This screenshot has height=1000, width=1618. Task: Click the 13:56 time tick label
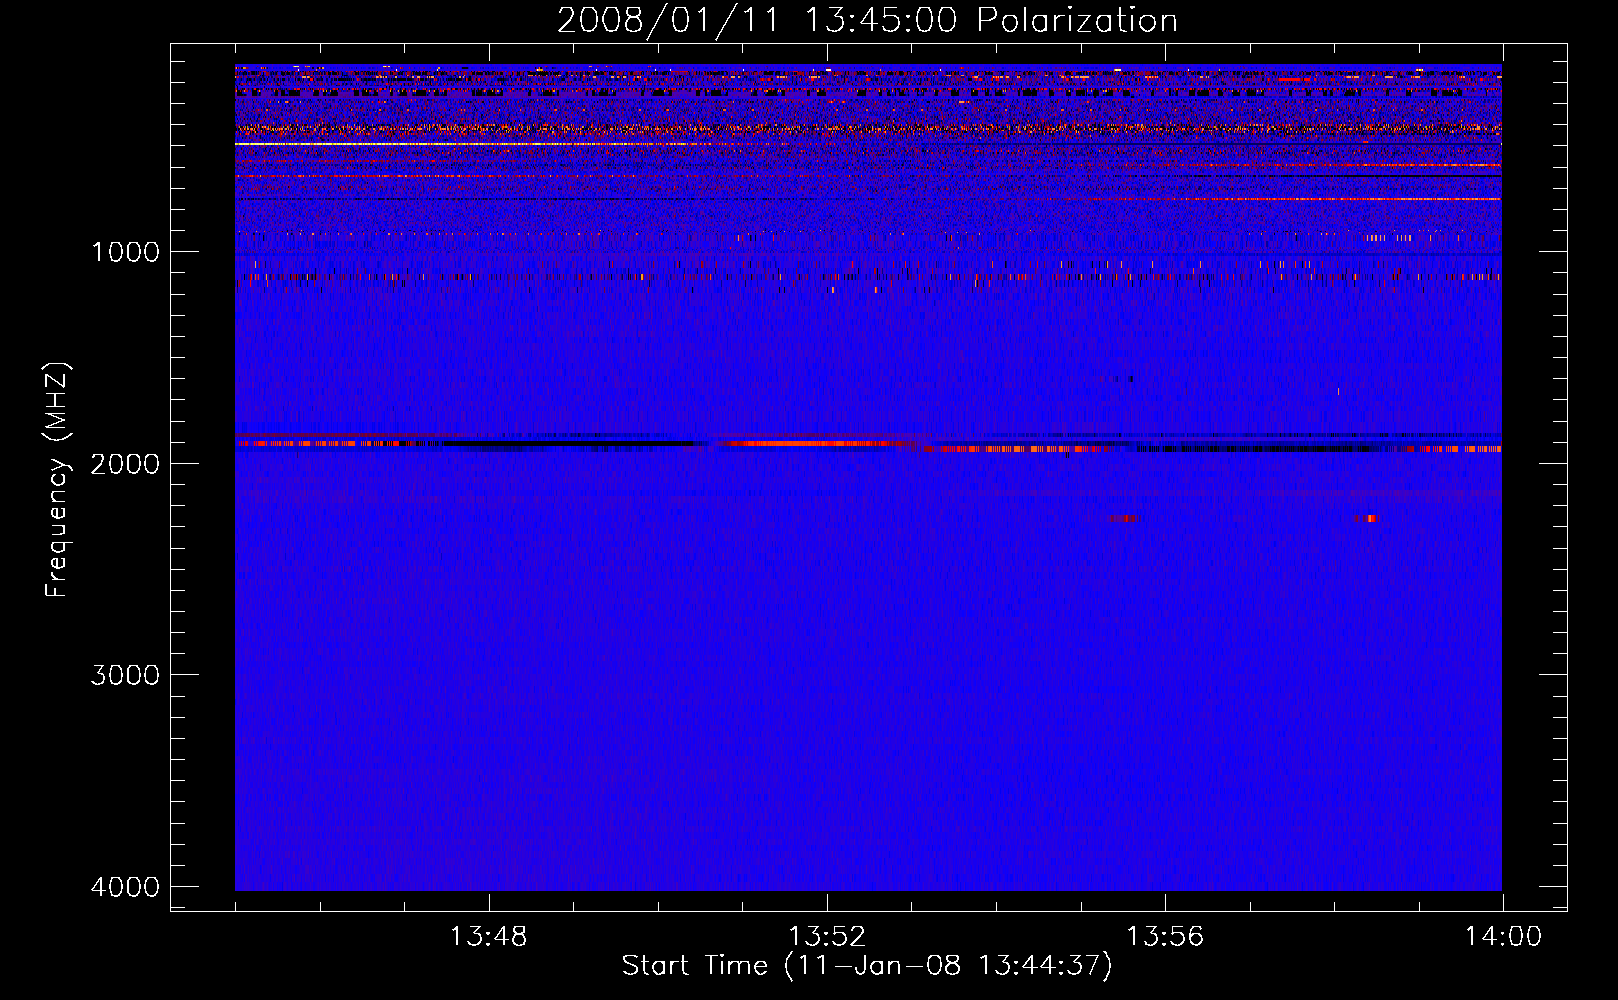tap(1165, 937)
